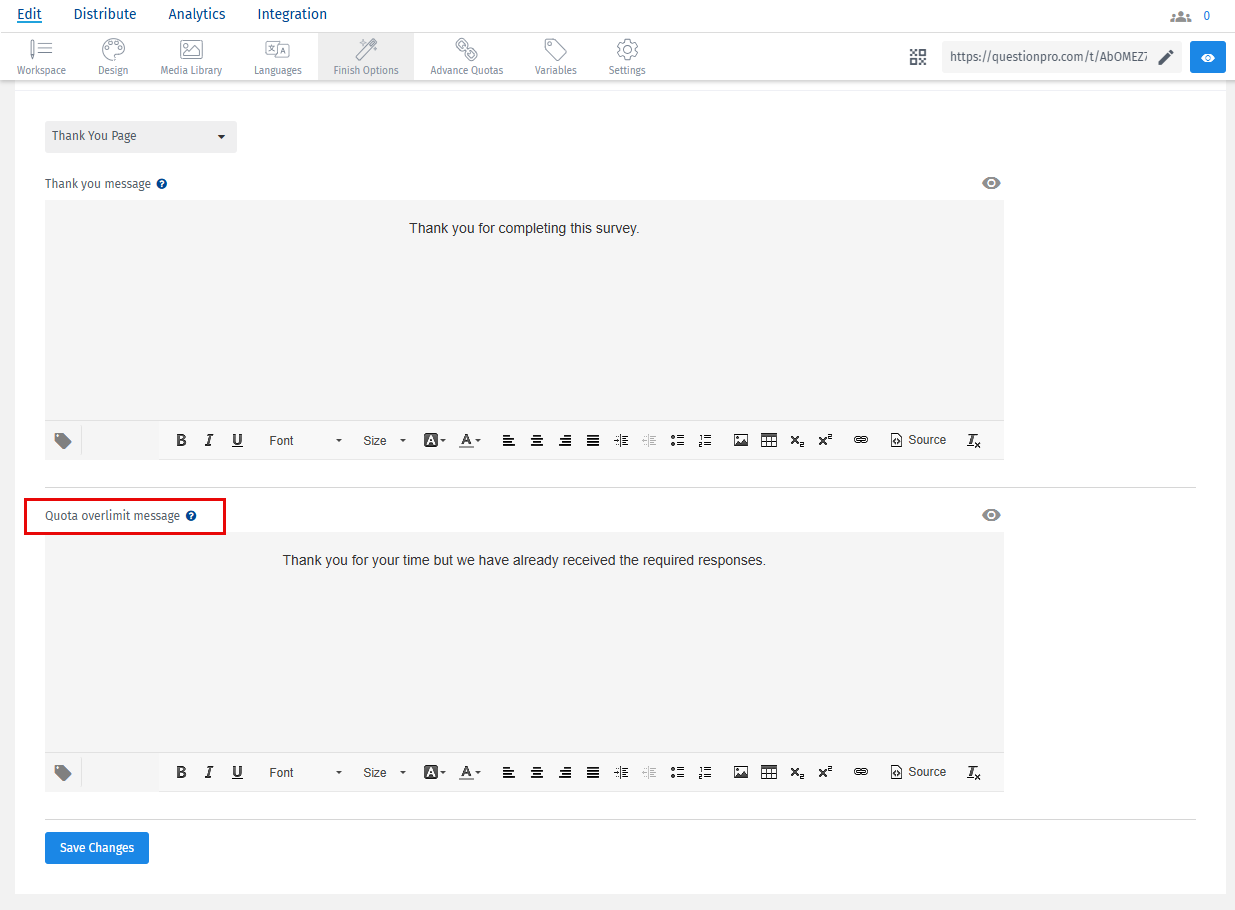Open Size dropdown in Quota overlimit editor

(385, 772)
